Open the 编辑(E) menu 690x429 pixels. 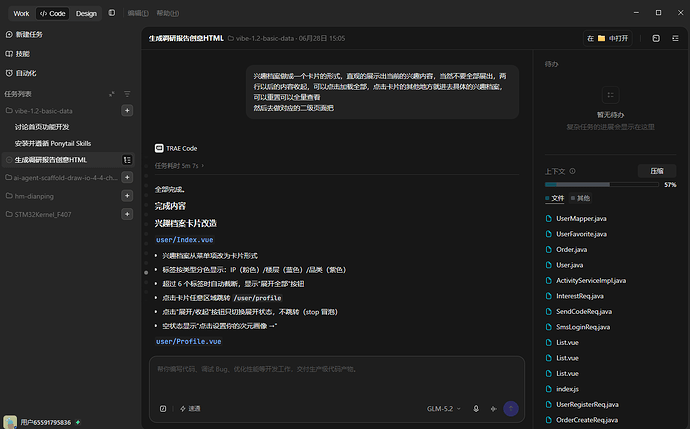[x=138, y=13]
